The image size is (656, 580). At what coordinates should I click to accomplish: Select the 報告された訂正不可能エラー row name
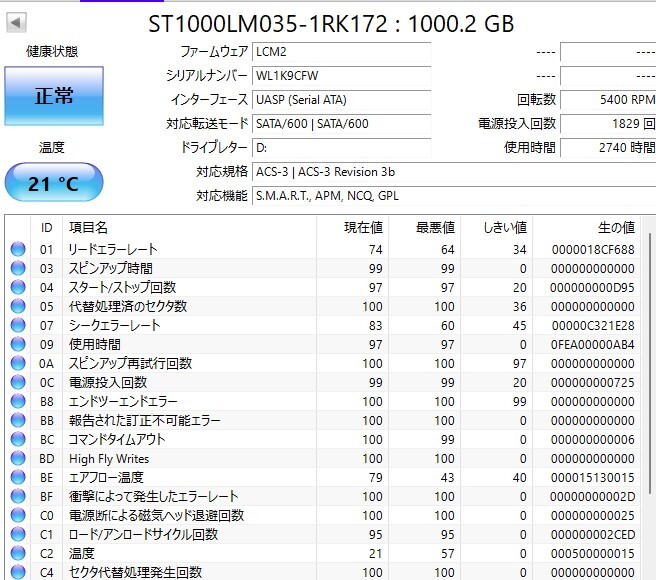pyautogui.click(x=145, y=420)
